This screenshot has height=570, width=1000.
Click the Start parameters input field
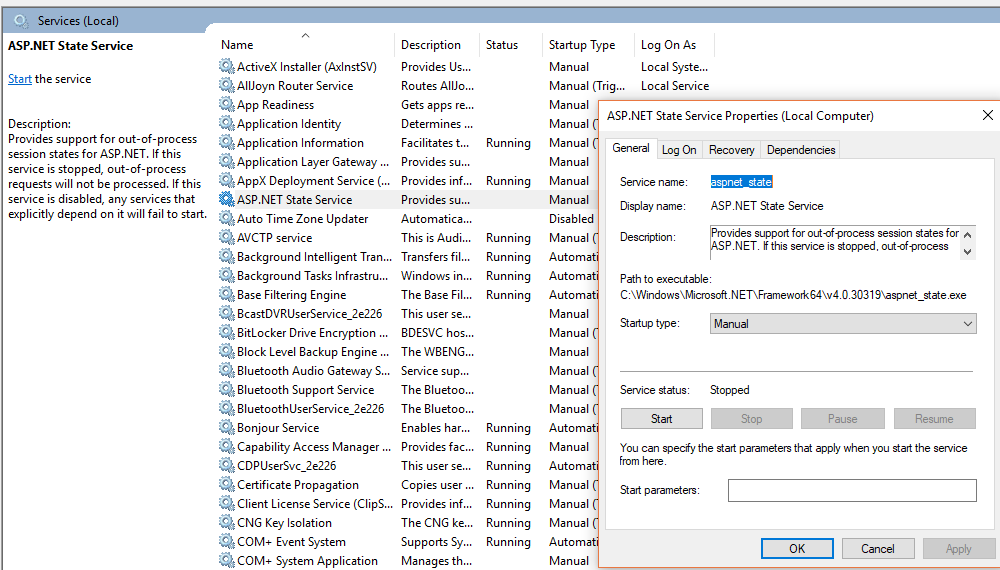[852, 490]
